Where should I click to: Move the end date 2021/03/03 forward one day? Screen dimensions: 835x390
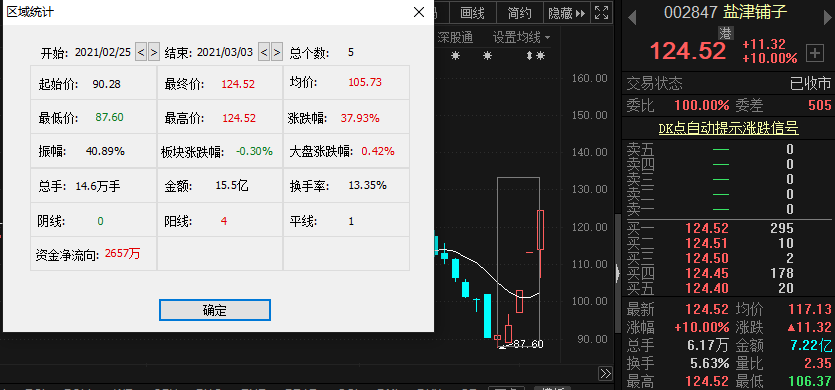pos(276,52)
